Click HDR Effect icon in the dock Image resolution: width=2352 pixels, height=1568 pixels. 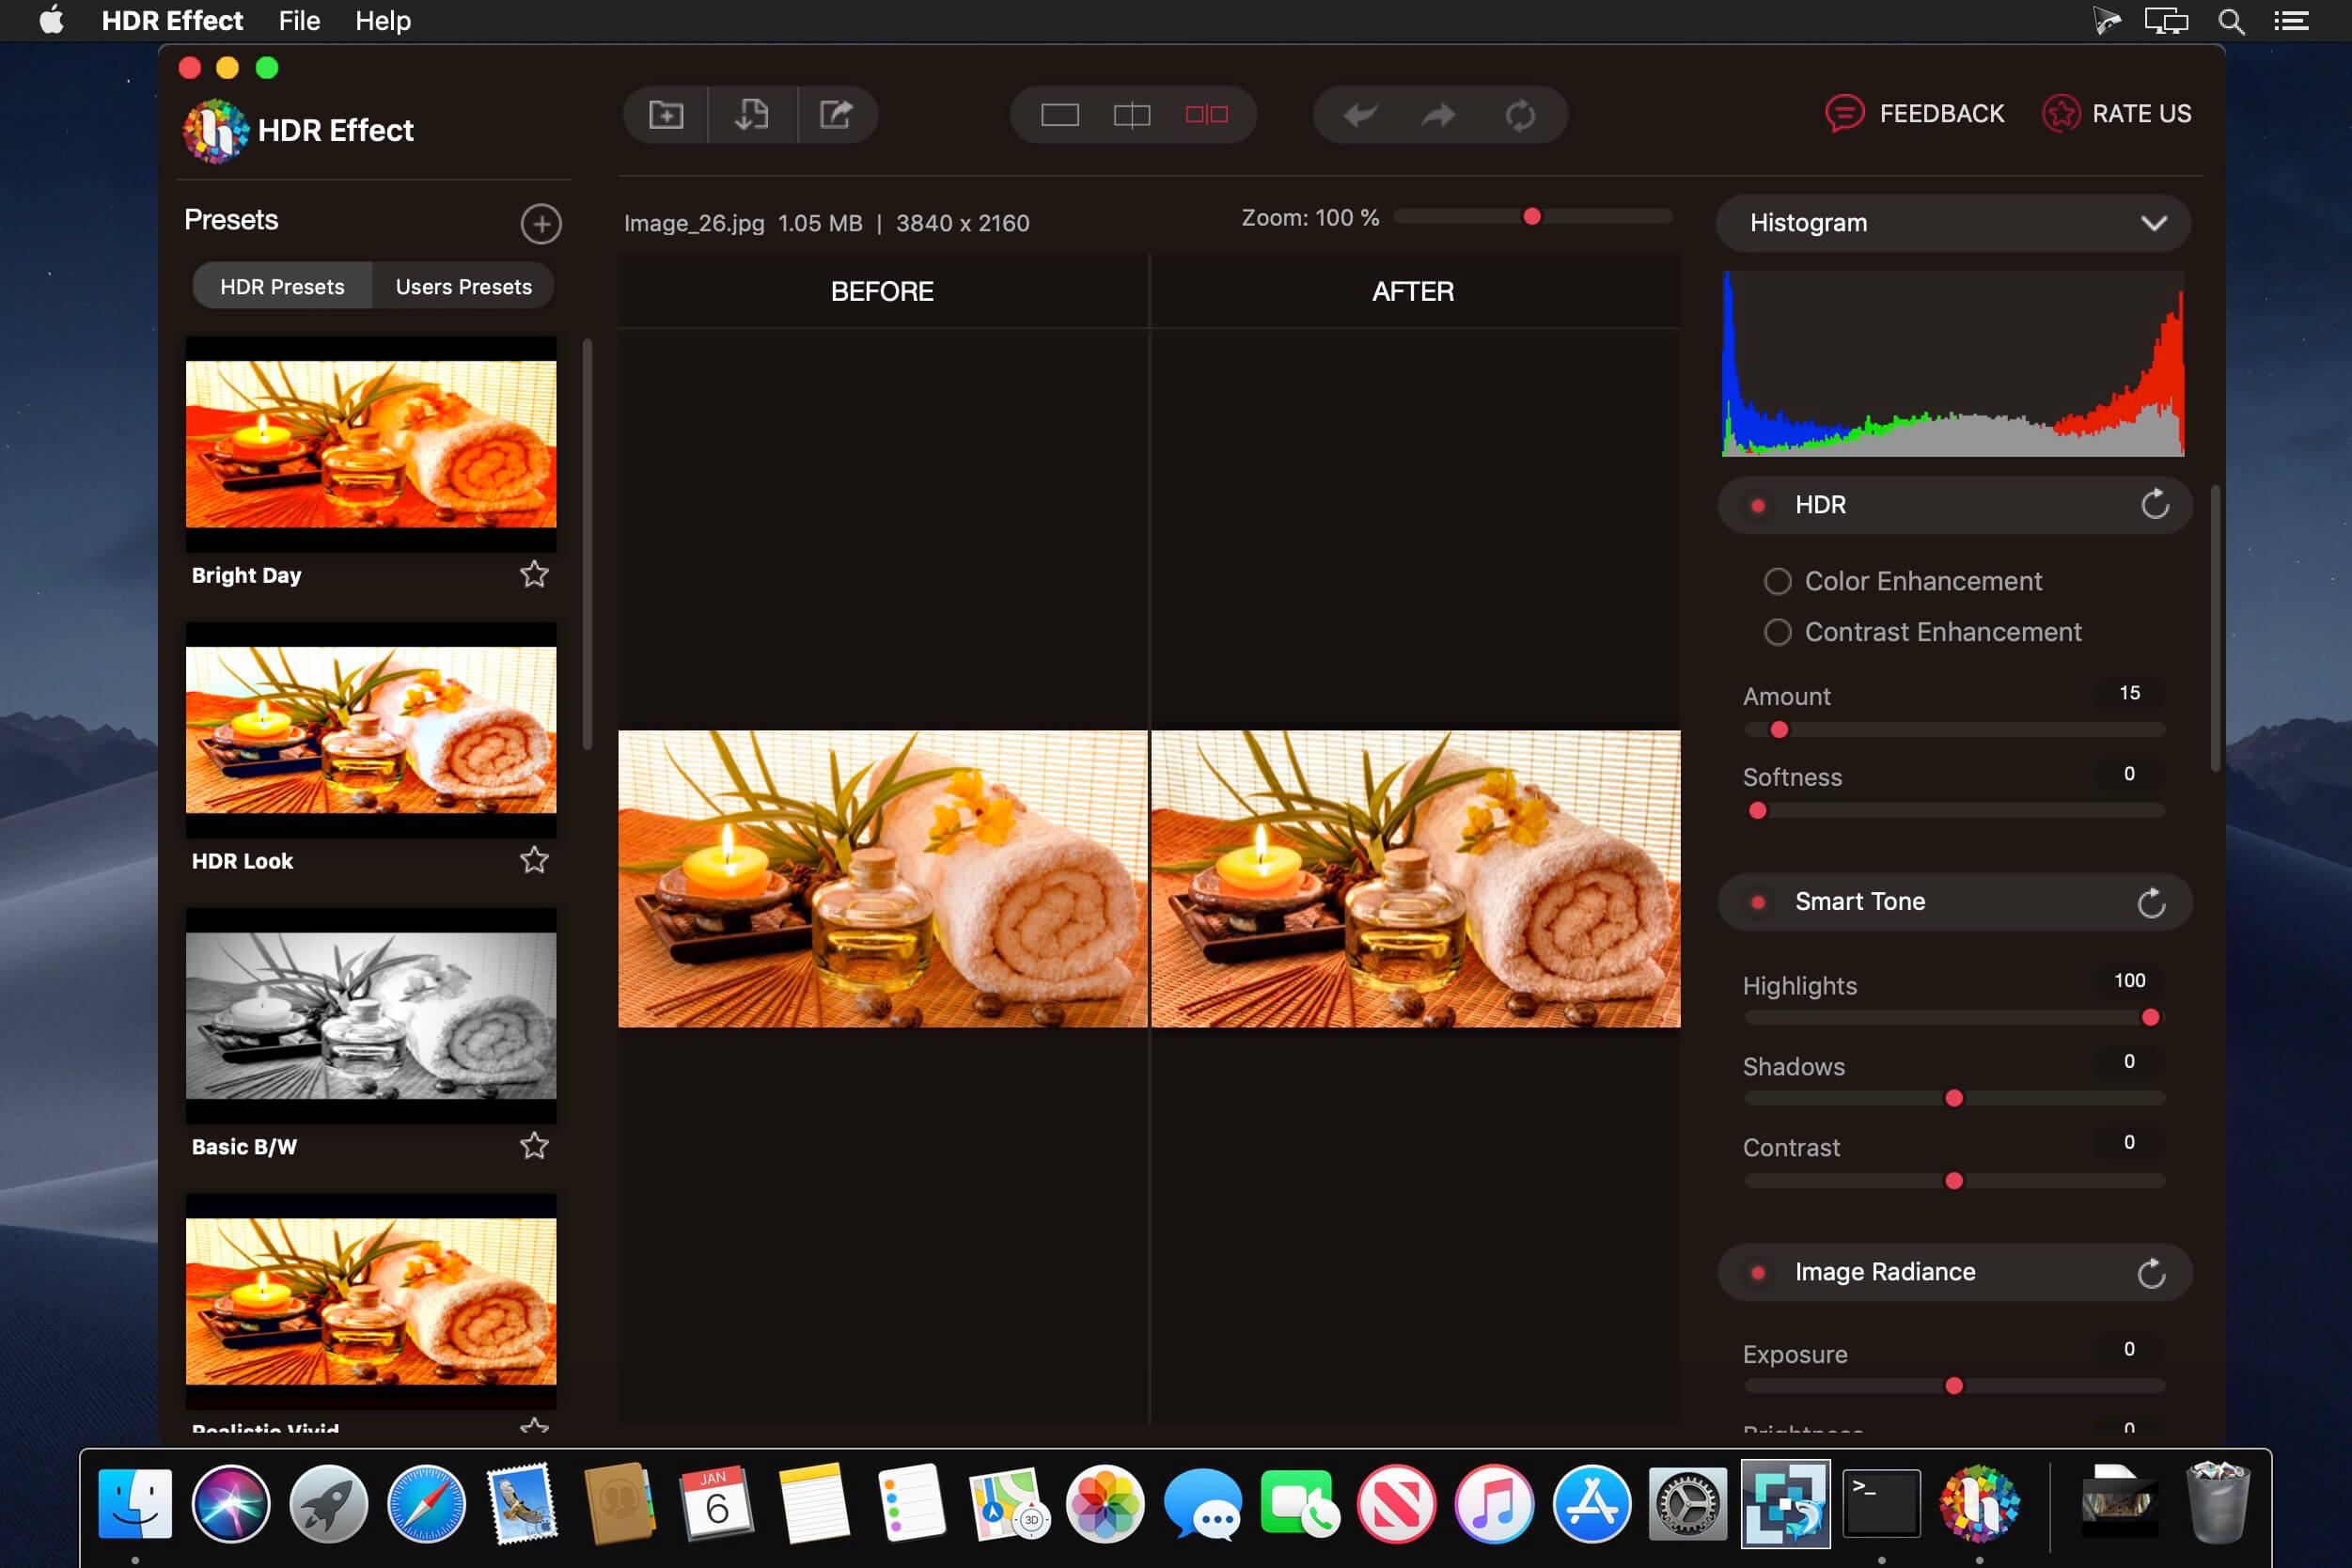click(1979, 1504)
